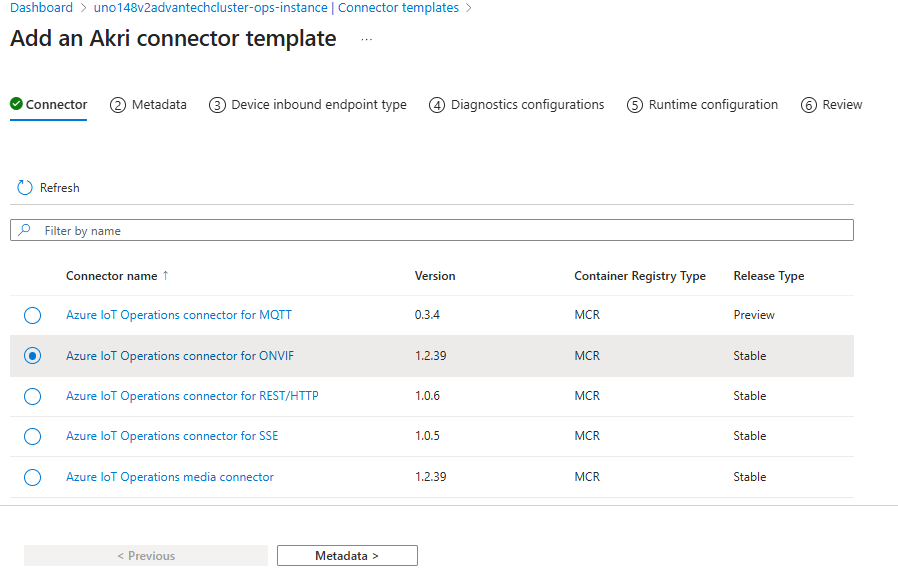Click the green Connector step checkmark icon
The height and width of the screenshot is (572, 898).
tap(16, 104)
